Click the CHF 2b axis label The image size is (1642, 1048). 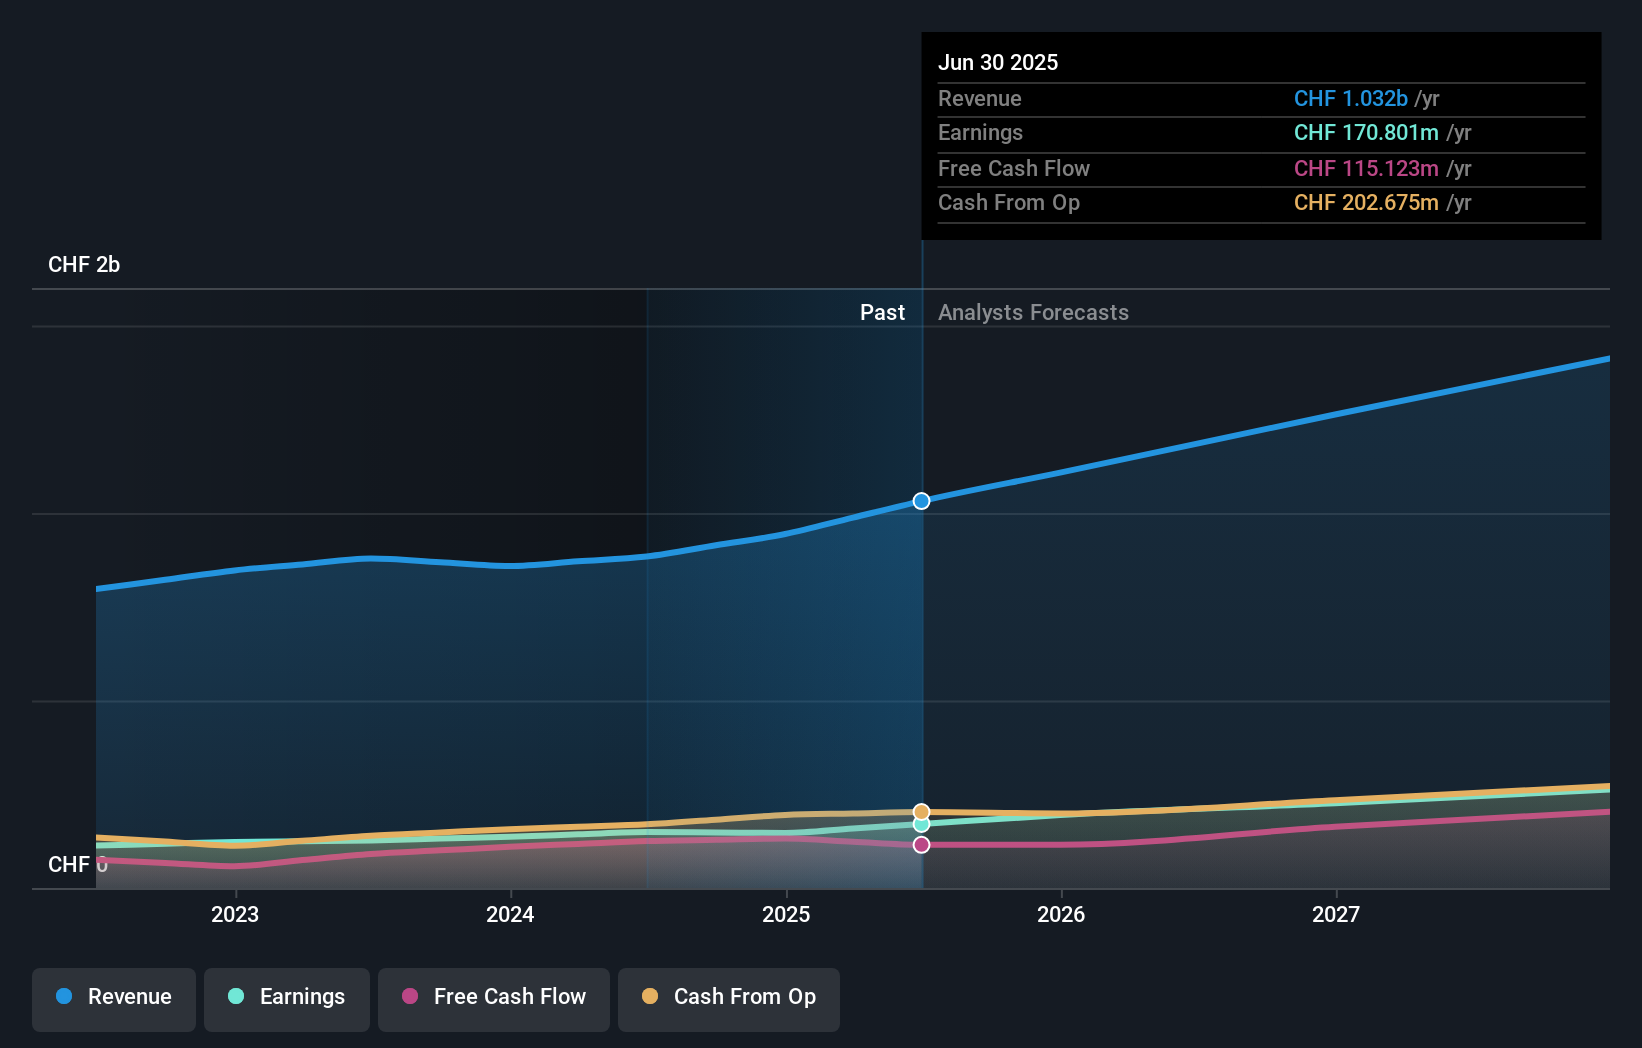[x=84, y=265]
